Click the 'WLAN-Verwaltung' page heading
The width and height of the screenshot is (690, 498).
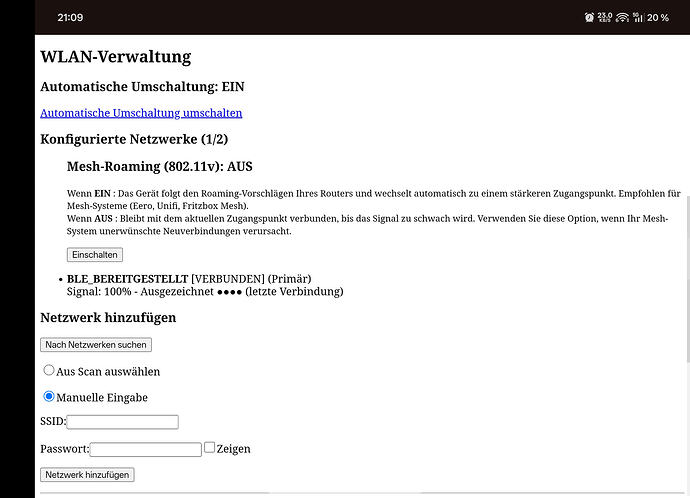[115, 57]
